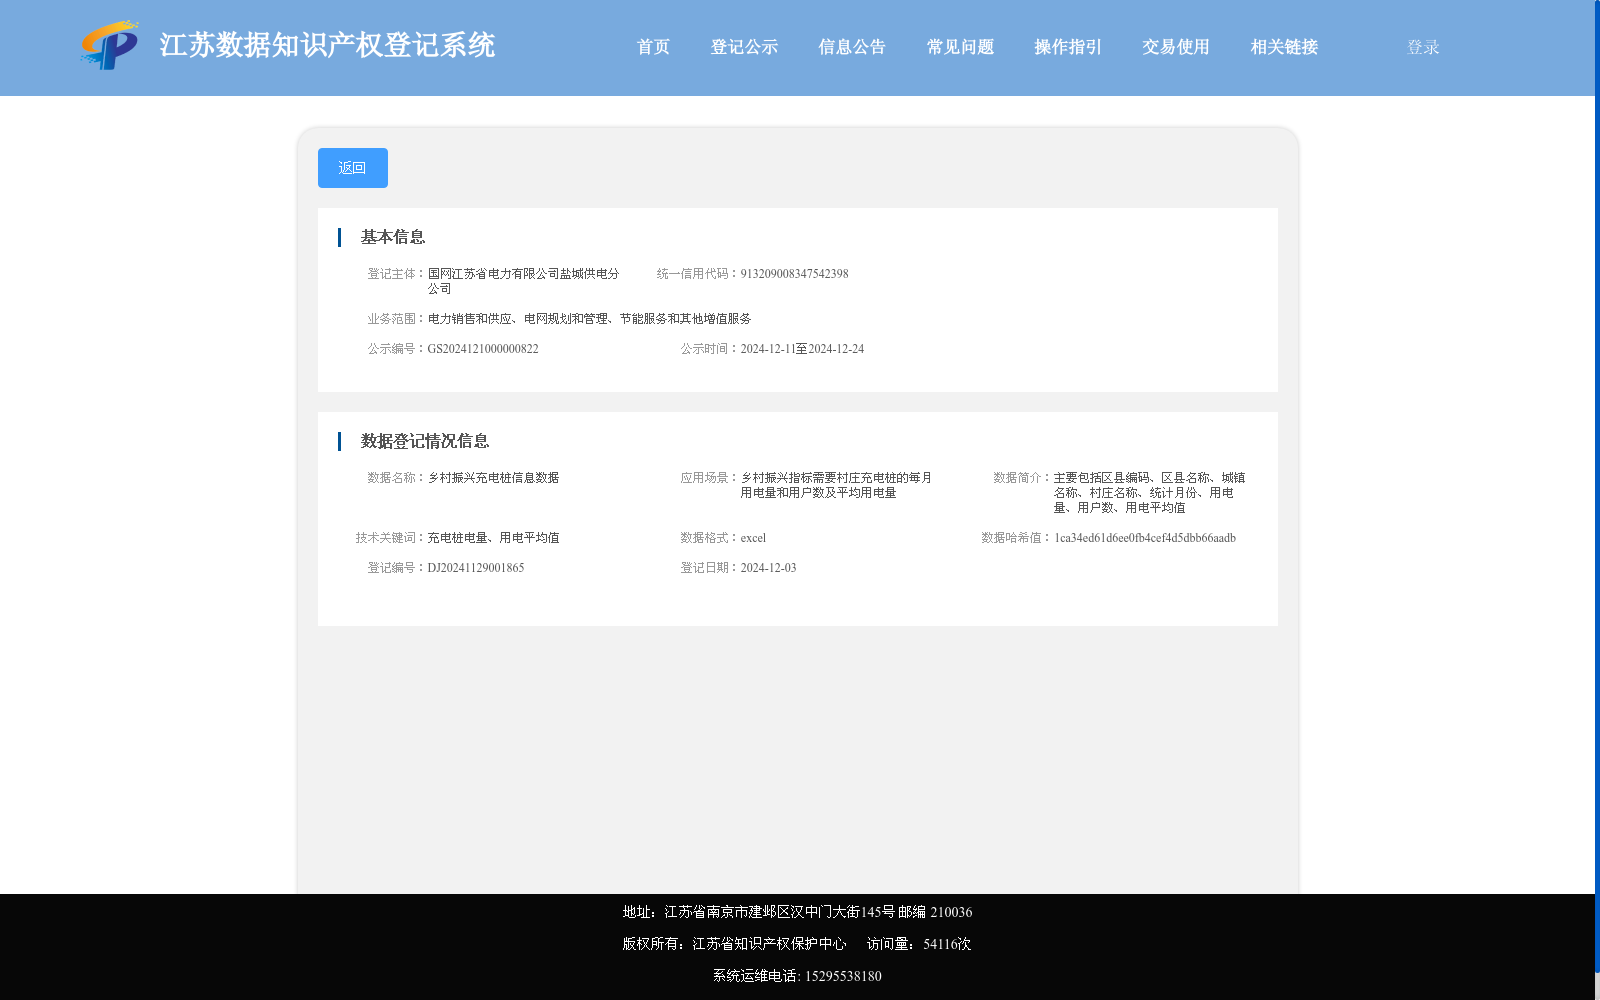Select 常见问题 in the top navigation
Screen dimensions: 1600x1000
pos(960,47)
